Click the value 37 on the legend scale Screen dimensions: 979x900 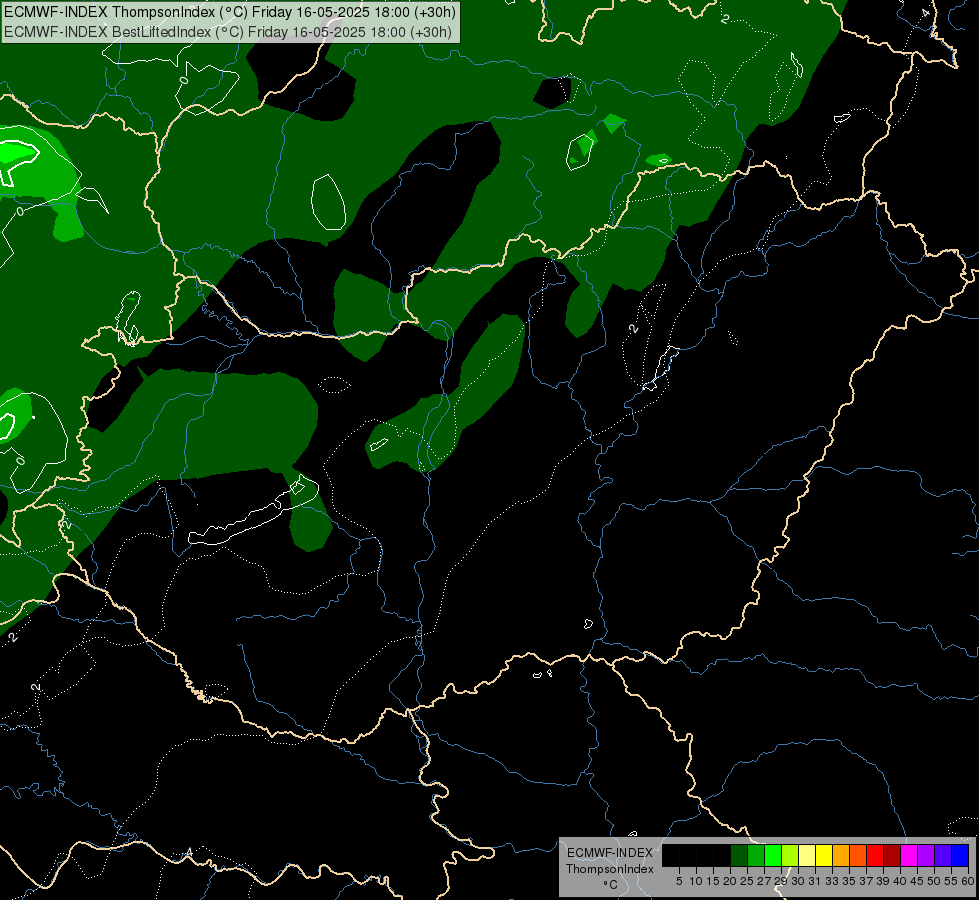[x=866, y=881]
